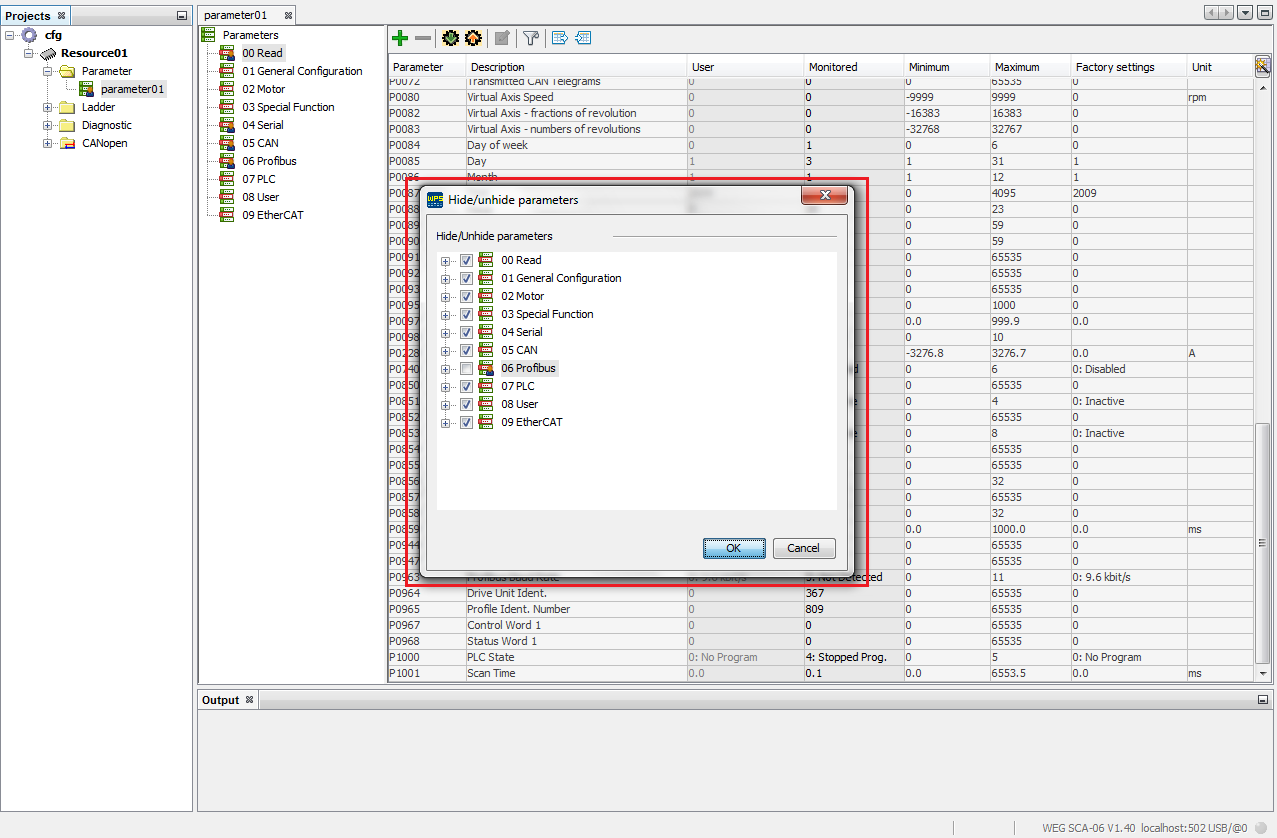
Task: Confirm with the OK button
Action: [734, 548]
